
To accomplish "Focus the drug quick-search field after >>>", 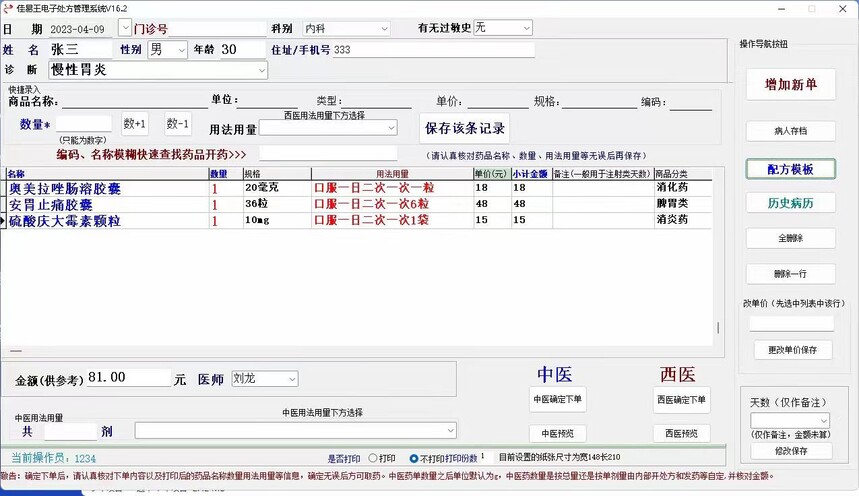I will (x=328, y=154).
